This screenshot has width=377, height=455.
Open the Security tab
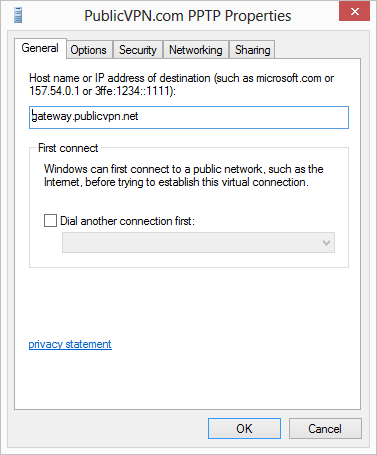138,50
